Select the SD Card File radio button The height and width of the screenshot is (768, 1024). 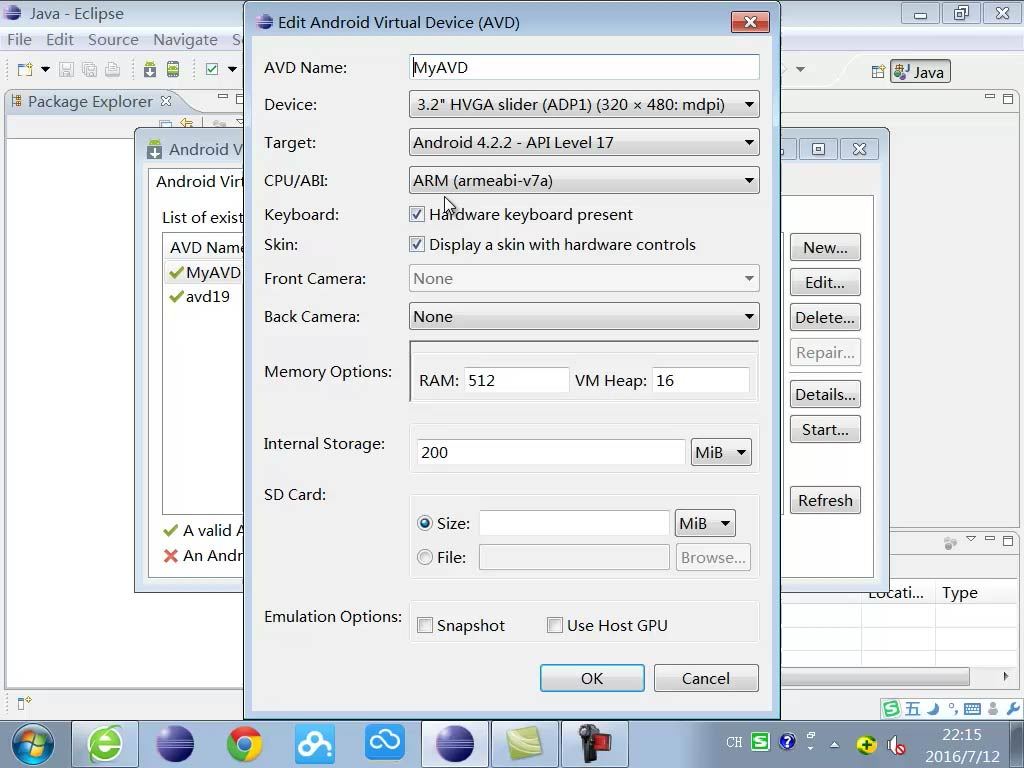coord(425,557)
